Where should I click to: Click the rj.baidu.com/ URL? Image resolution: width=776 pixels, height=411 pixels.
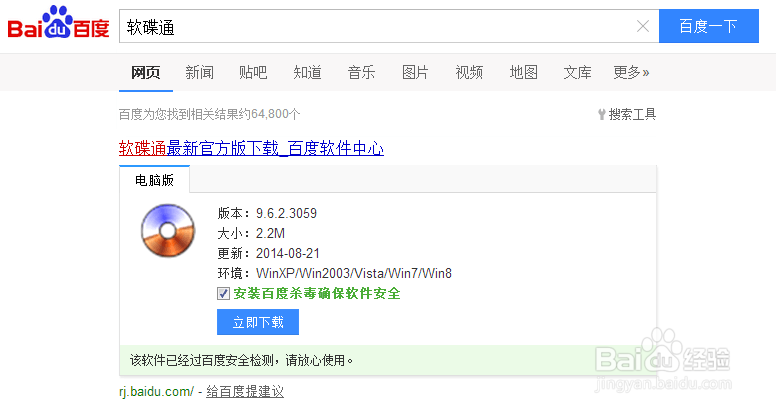[156, 392]
